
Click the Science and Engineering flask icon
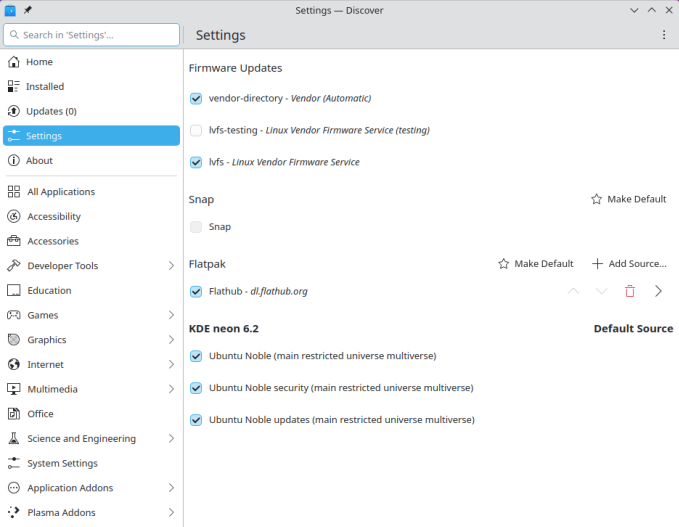(14, 439)
